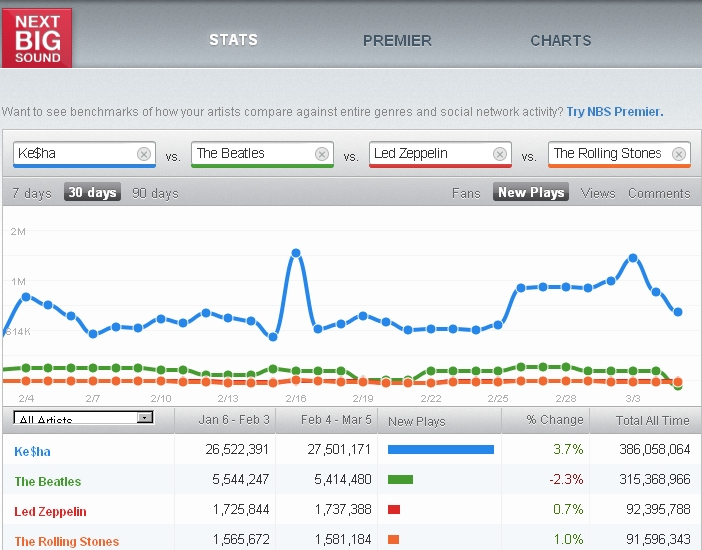Screen dimensions: 702x550
Task: Show the Comments metric
Action: pyautogui.click(x=659, y=193)
